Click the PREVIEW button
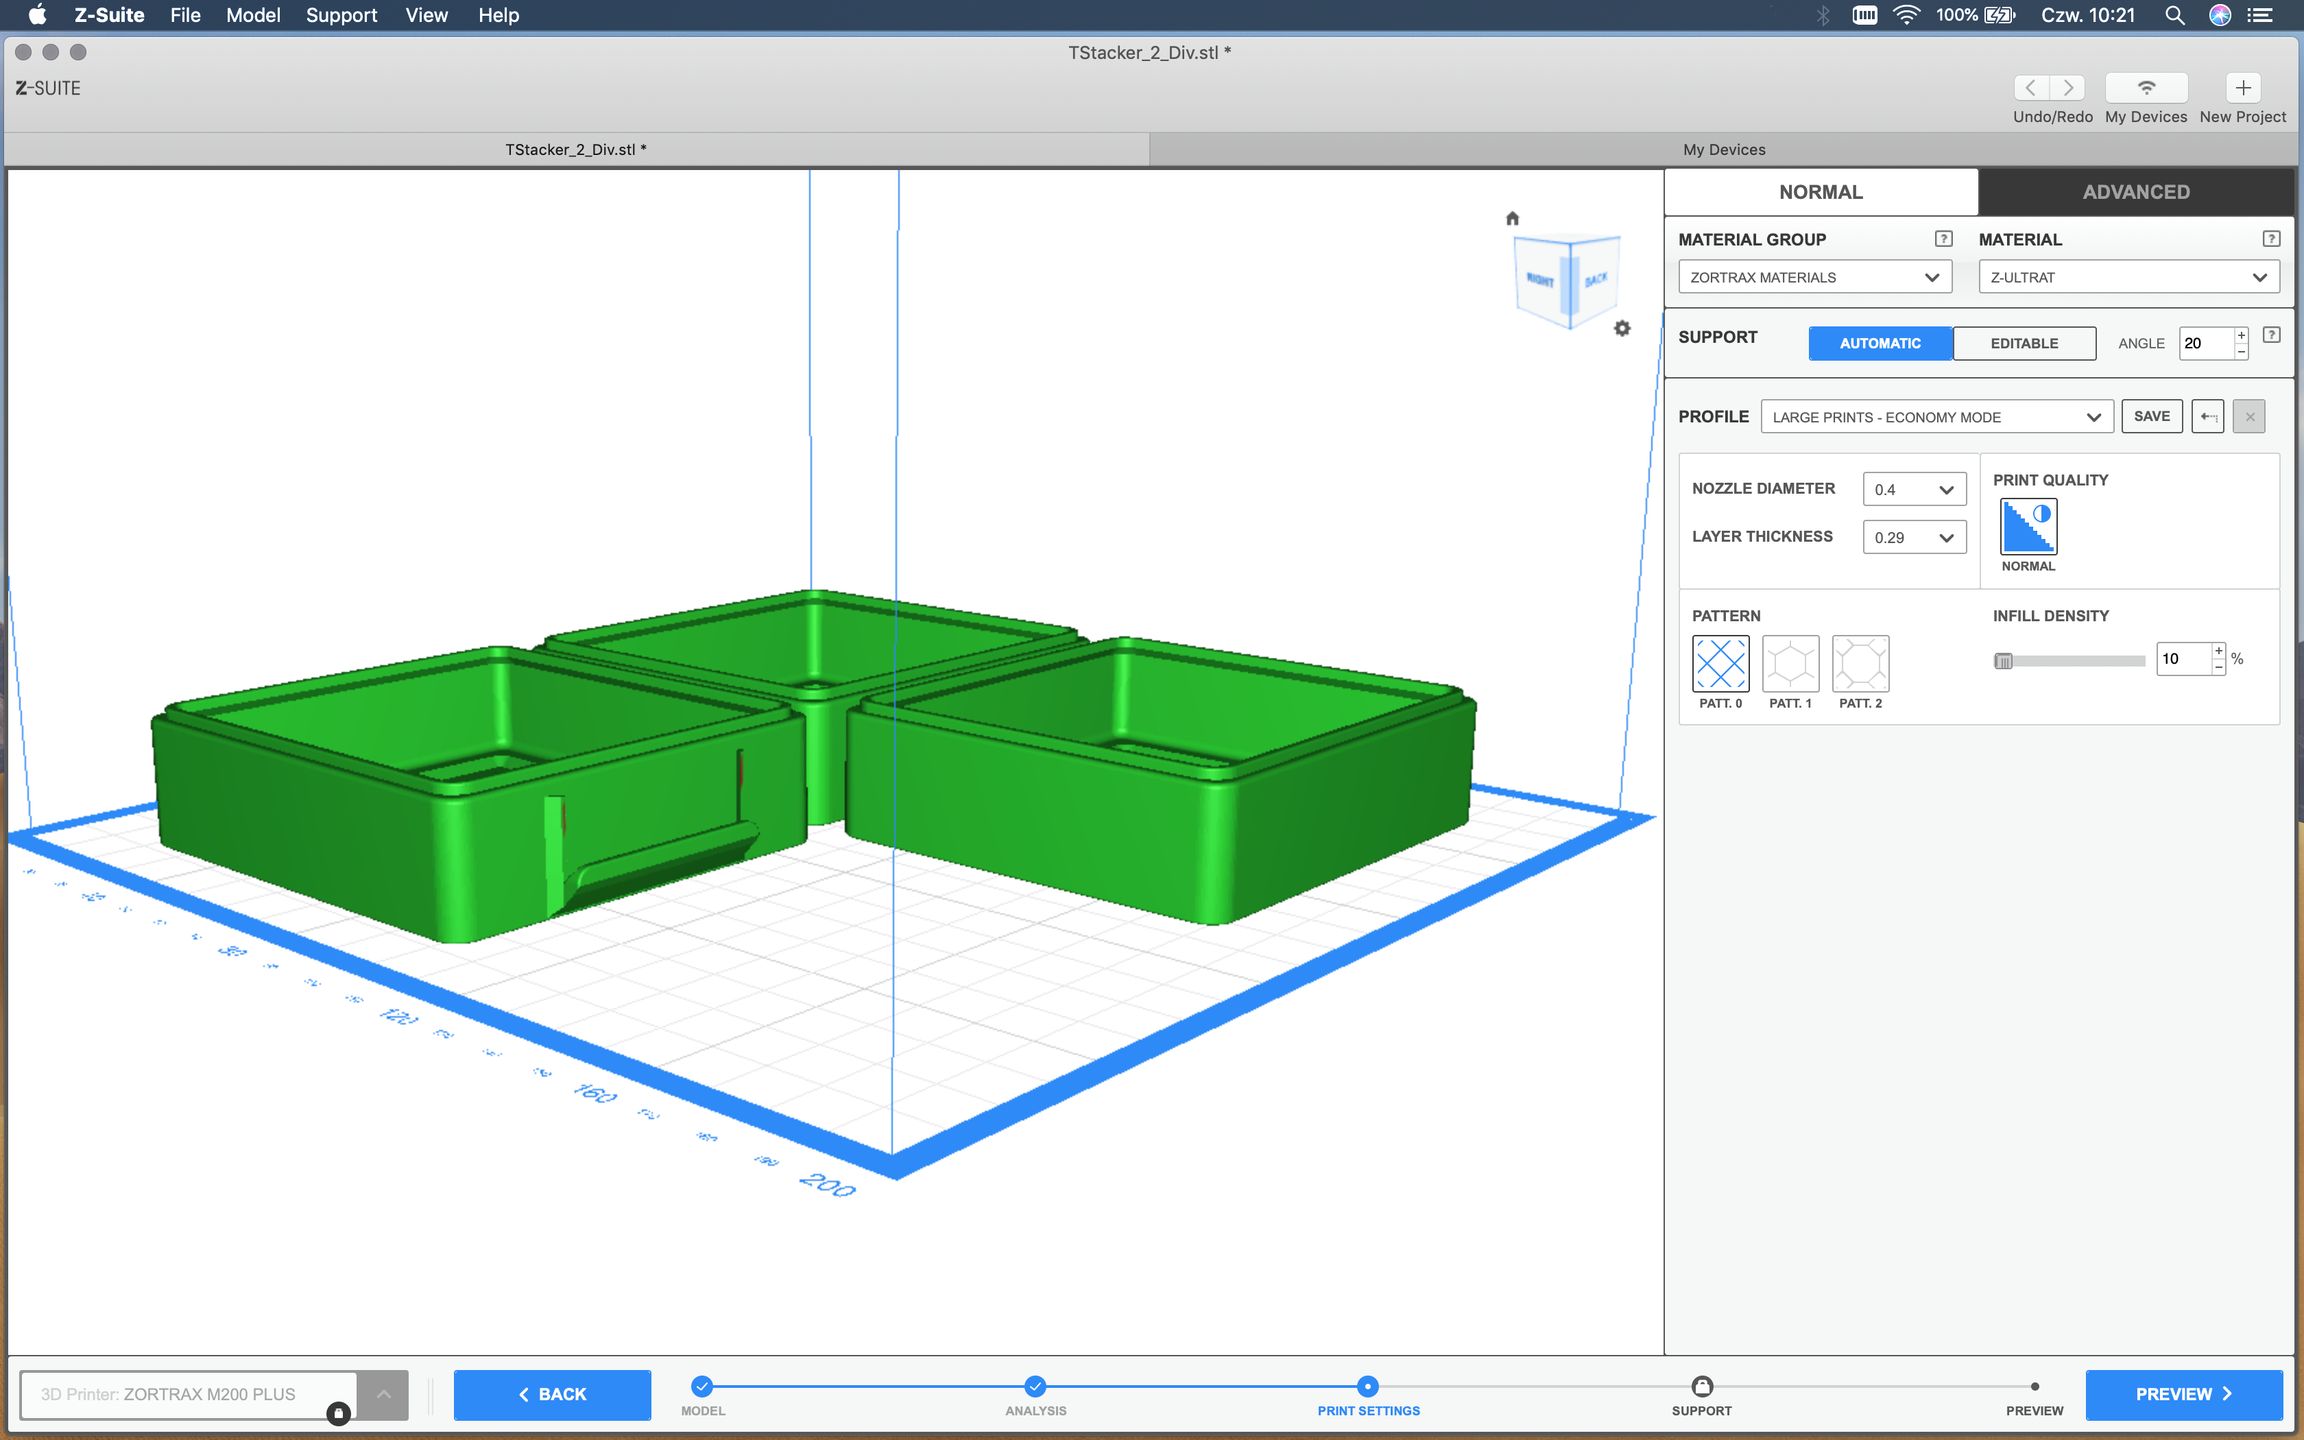Screen dimensions: 2304x1440 click(2184, 1394)
